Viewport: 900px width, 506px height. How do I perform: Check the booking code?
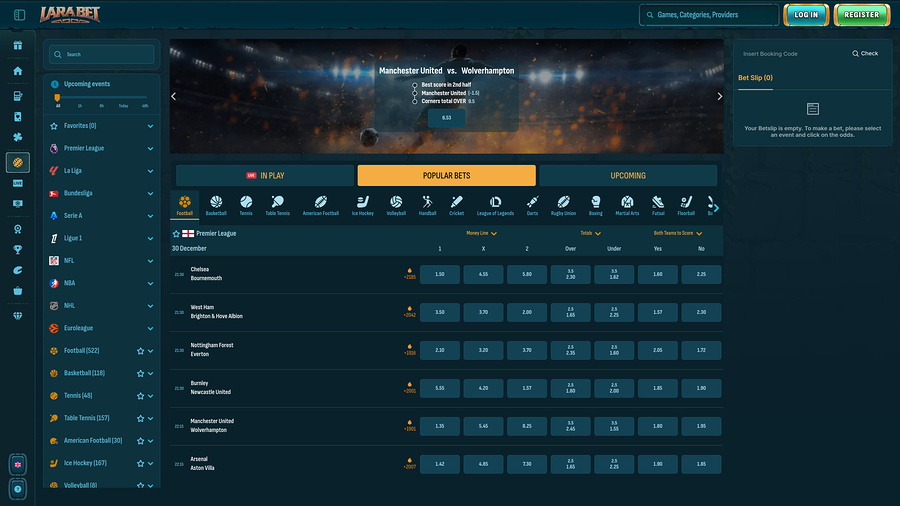(865, 53)
